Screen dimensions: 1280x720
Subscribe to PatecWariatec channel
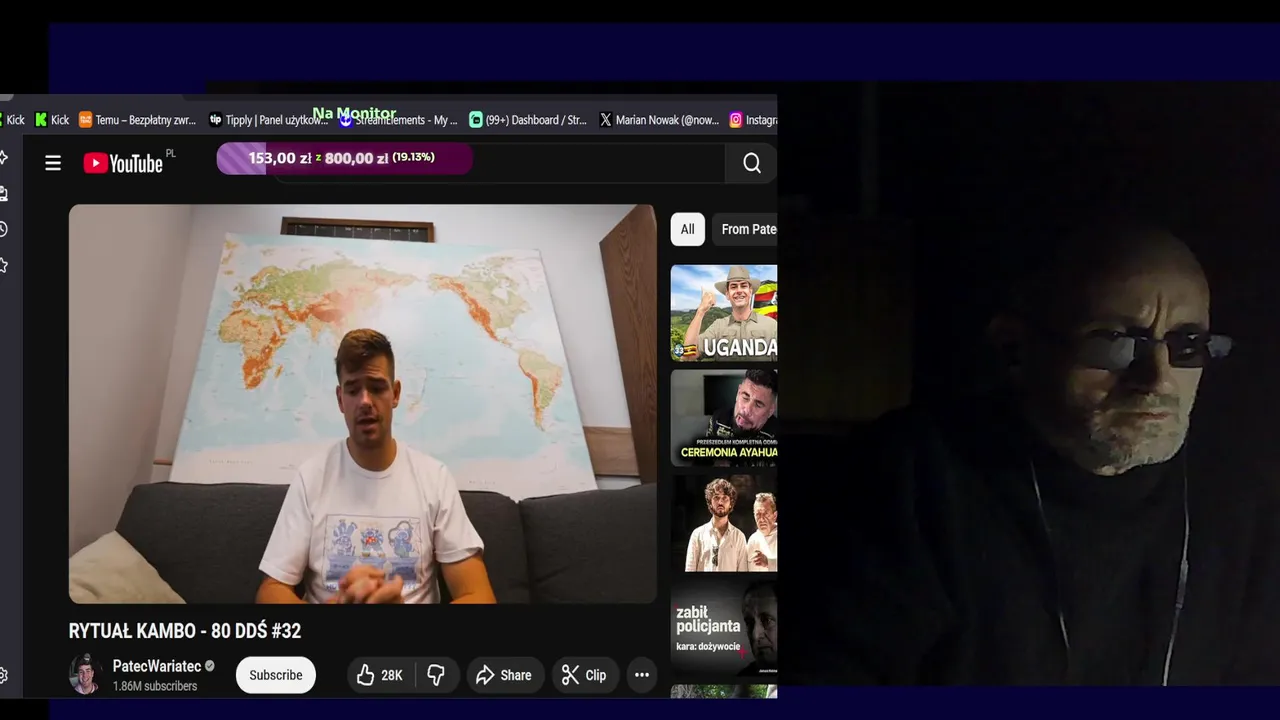pos(276,675)
